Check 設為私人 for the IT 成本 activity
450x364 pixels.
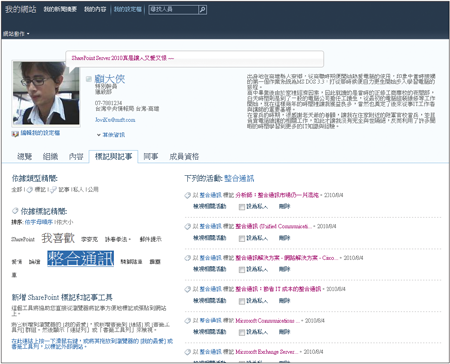242,301
